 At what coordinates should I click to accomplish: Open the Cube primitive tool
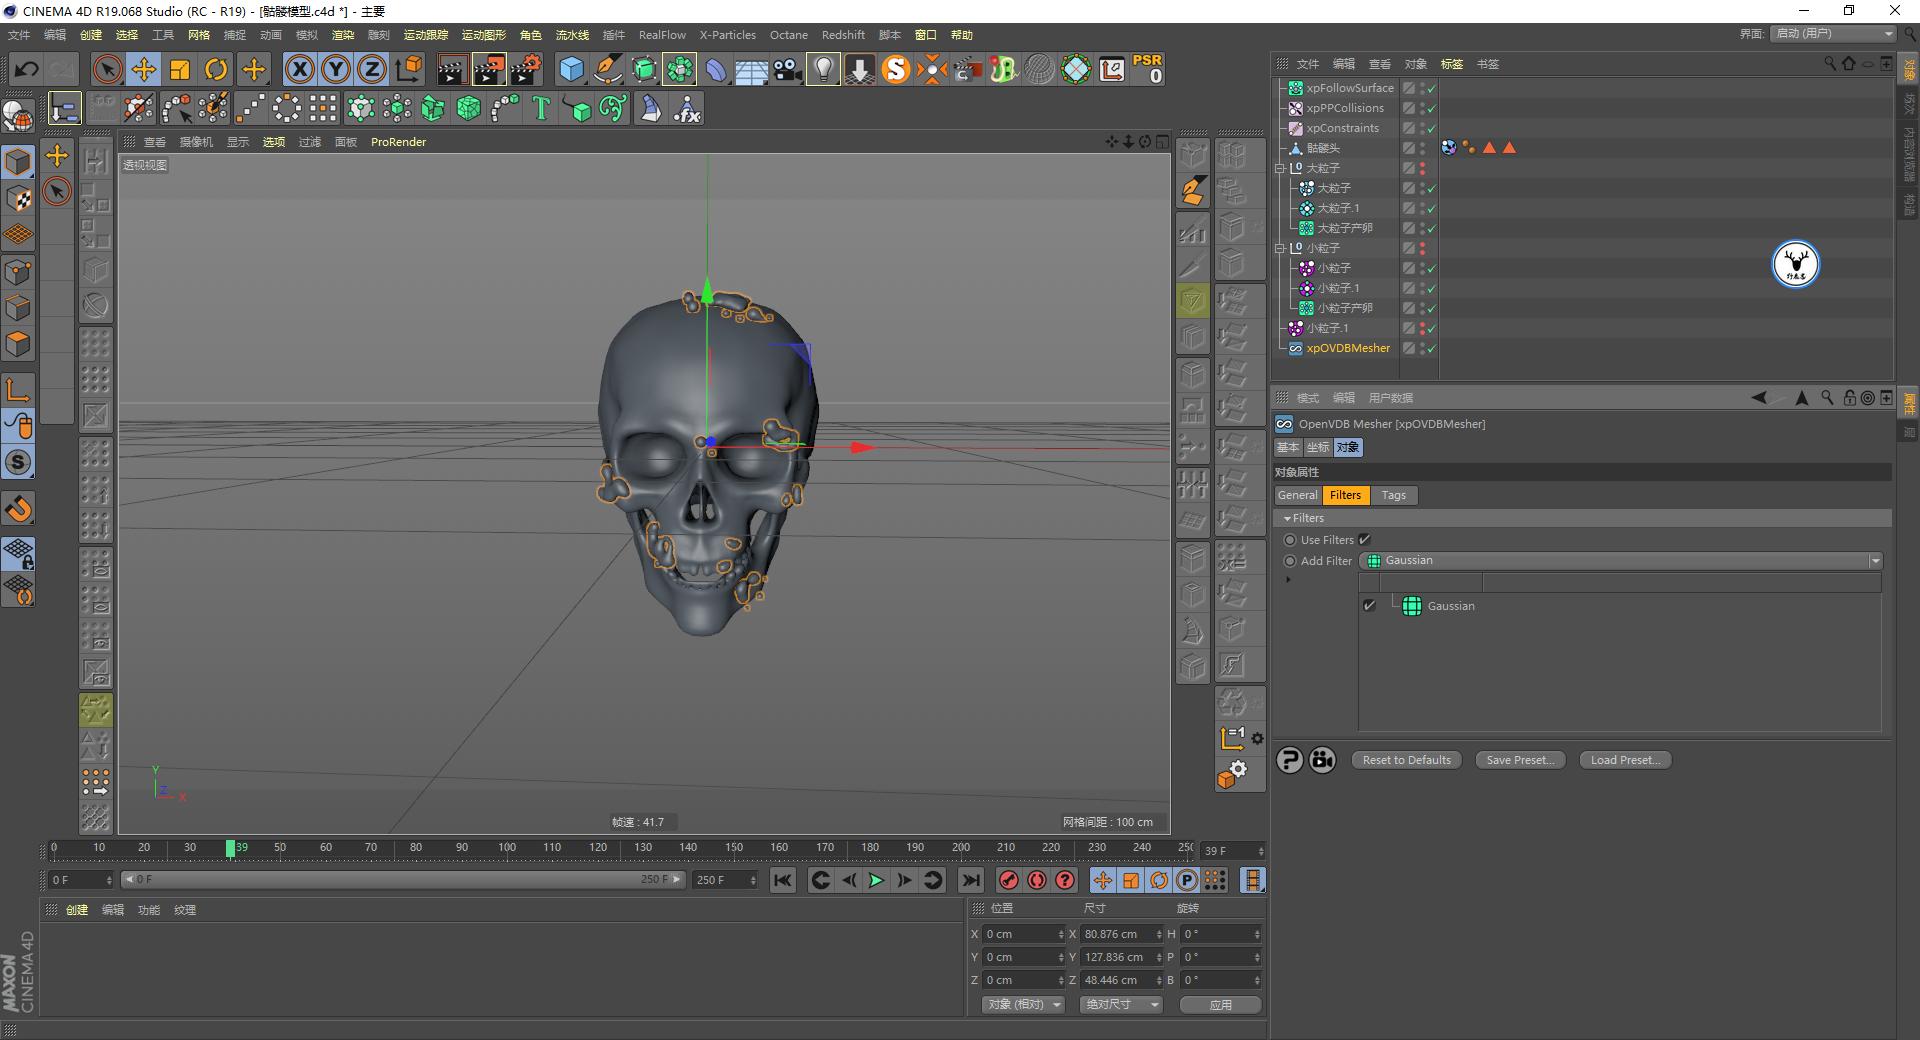pos(572,69)
